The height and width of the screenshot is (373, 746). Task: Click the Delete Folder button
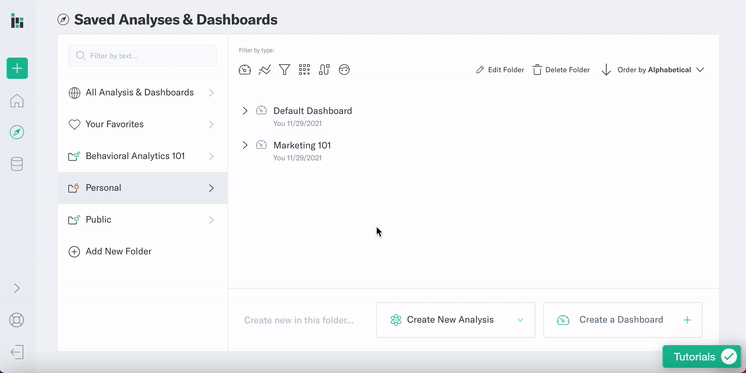561,70
